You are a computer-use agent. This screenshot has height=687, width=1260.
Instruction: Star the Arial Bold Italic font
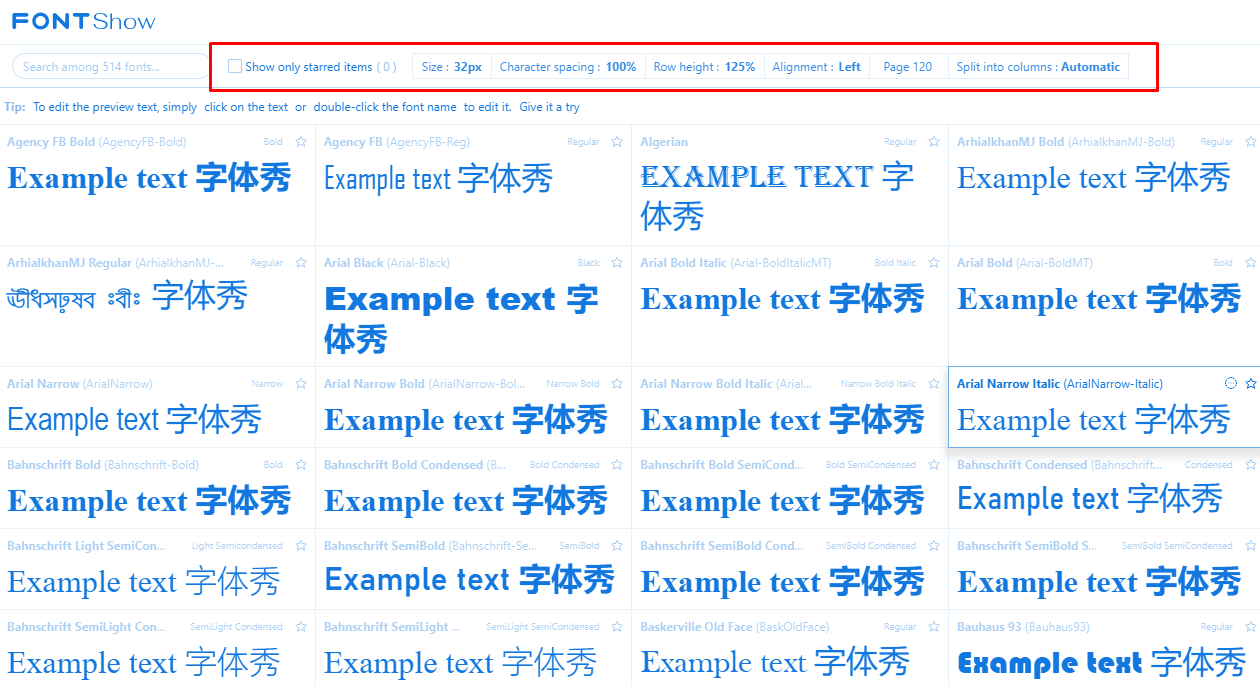click(x=934, y=263)
